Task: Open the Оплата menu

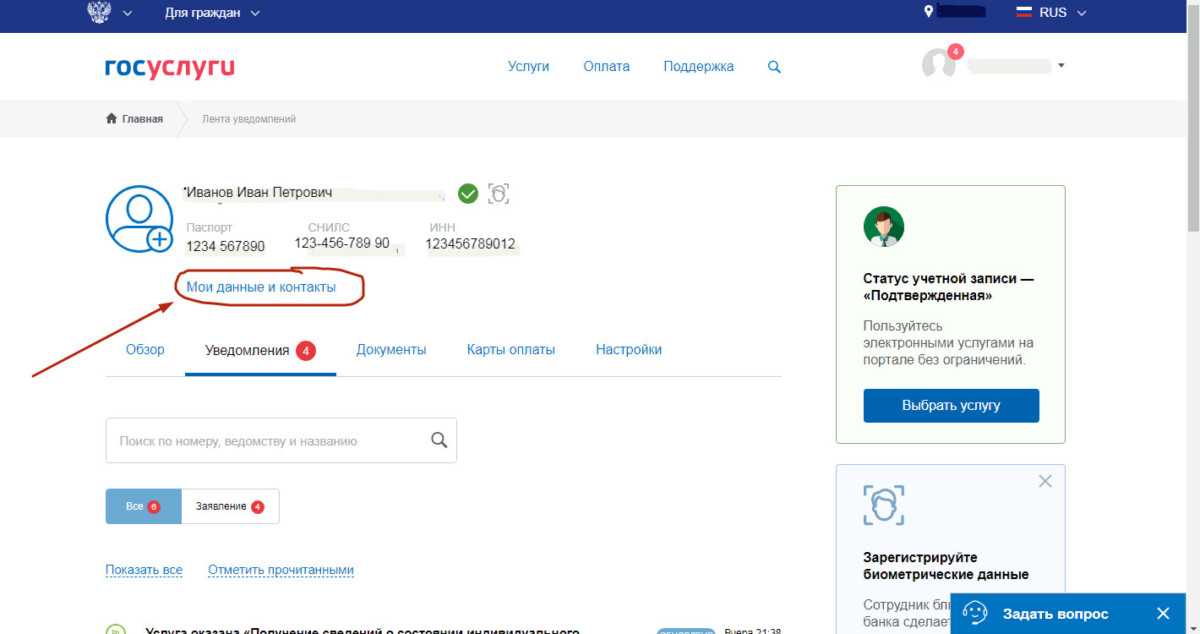Action: click(607, 66)
